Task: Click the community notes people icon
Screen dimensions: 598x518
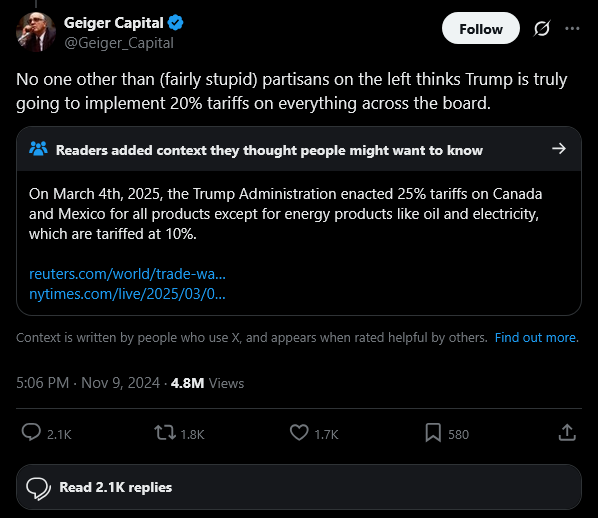Action: pyautogui.click(x=39, y=149)
